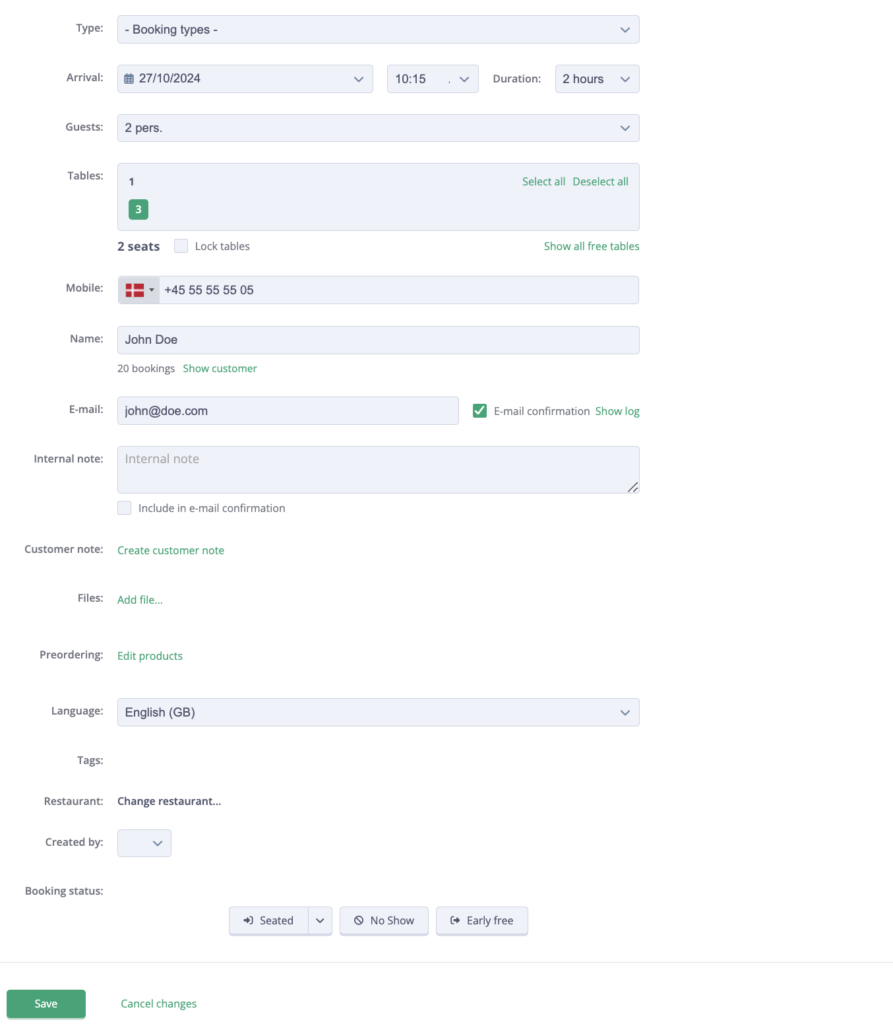The image size is (893, 1024).
Task: Enable the Lock tables checkbox
Action: coord(181,246)
